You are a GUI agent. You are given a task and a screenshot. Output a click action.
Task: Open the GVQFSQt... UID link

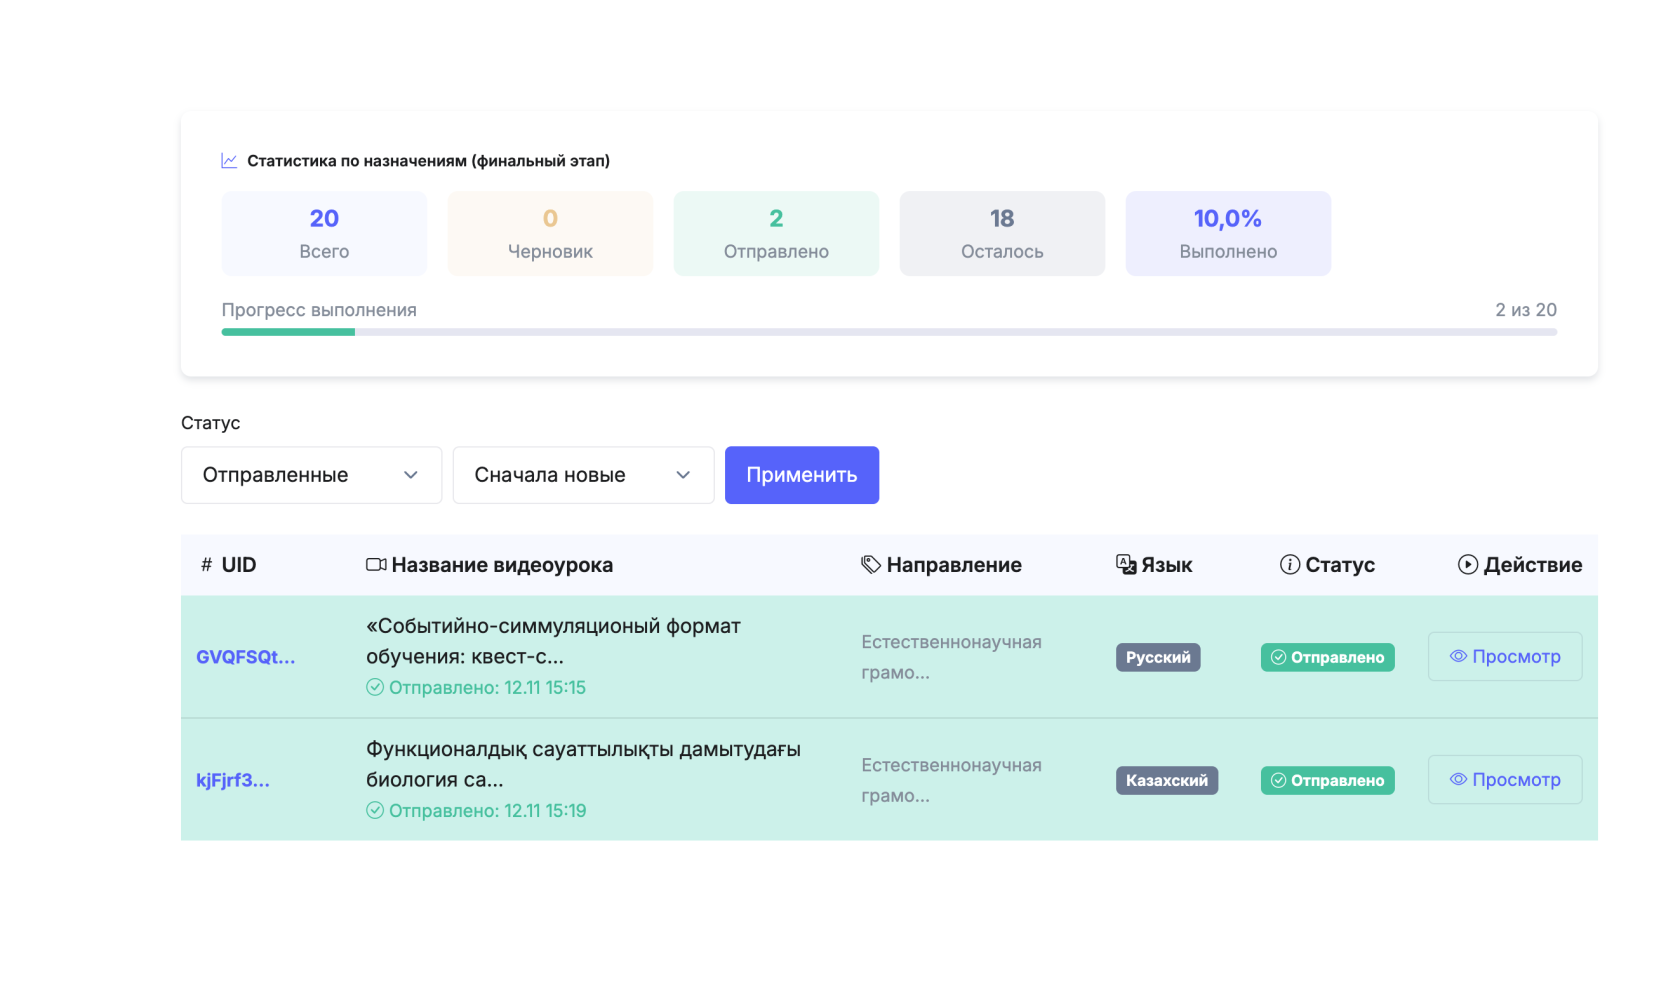click(x=245, y=657)
